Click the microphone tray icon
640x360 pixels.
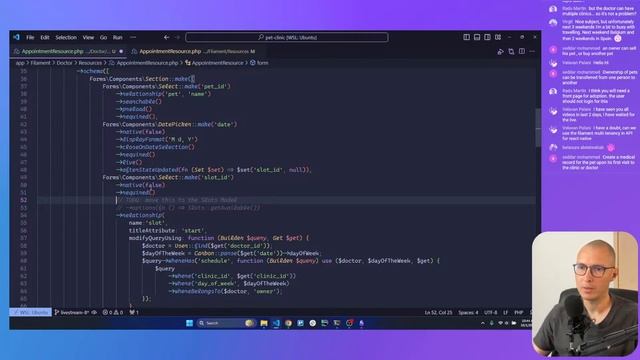(492, 323)
